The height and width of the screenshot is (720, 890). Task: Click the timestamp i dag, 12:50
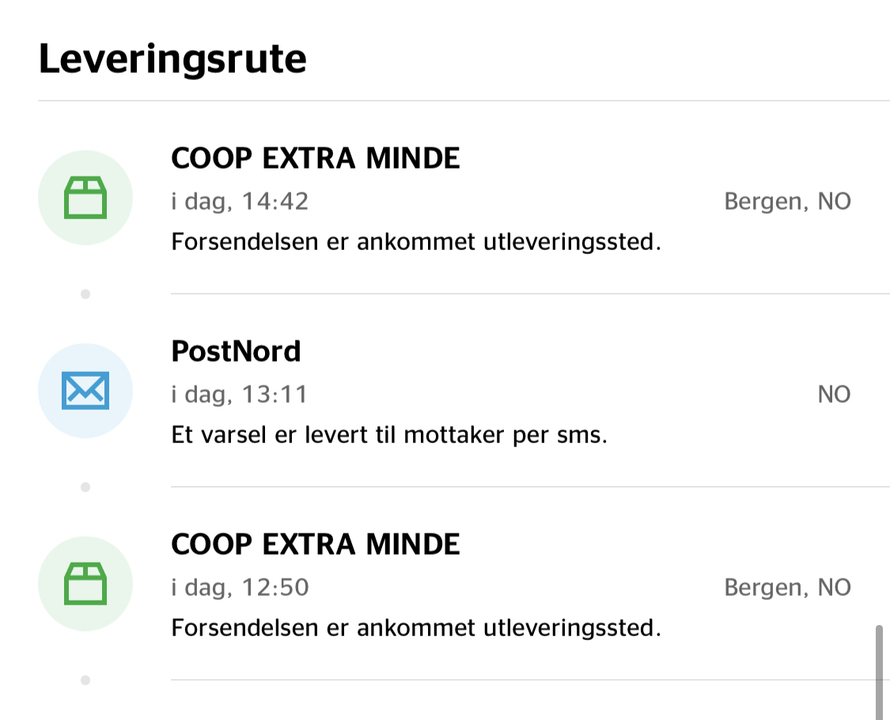240,588
